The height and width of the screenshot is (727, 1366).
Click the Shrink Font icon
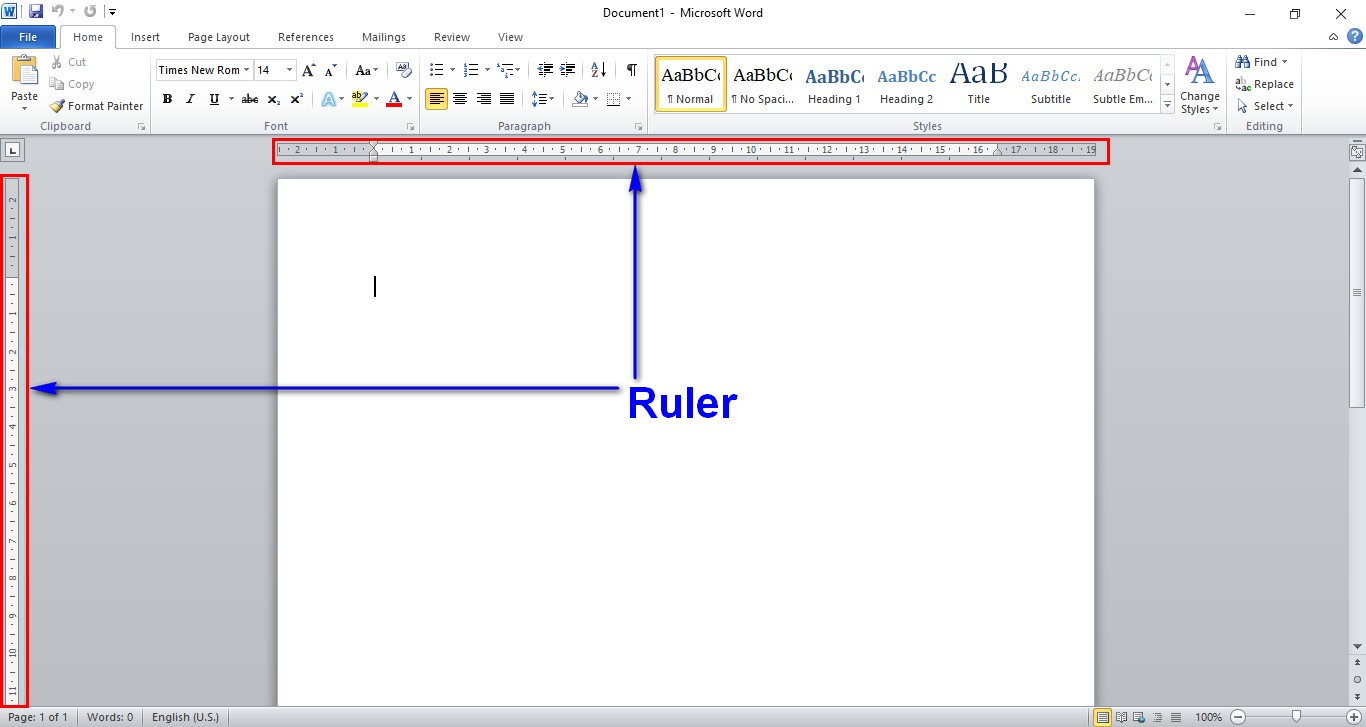coord(331,70)
